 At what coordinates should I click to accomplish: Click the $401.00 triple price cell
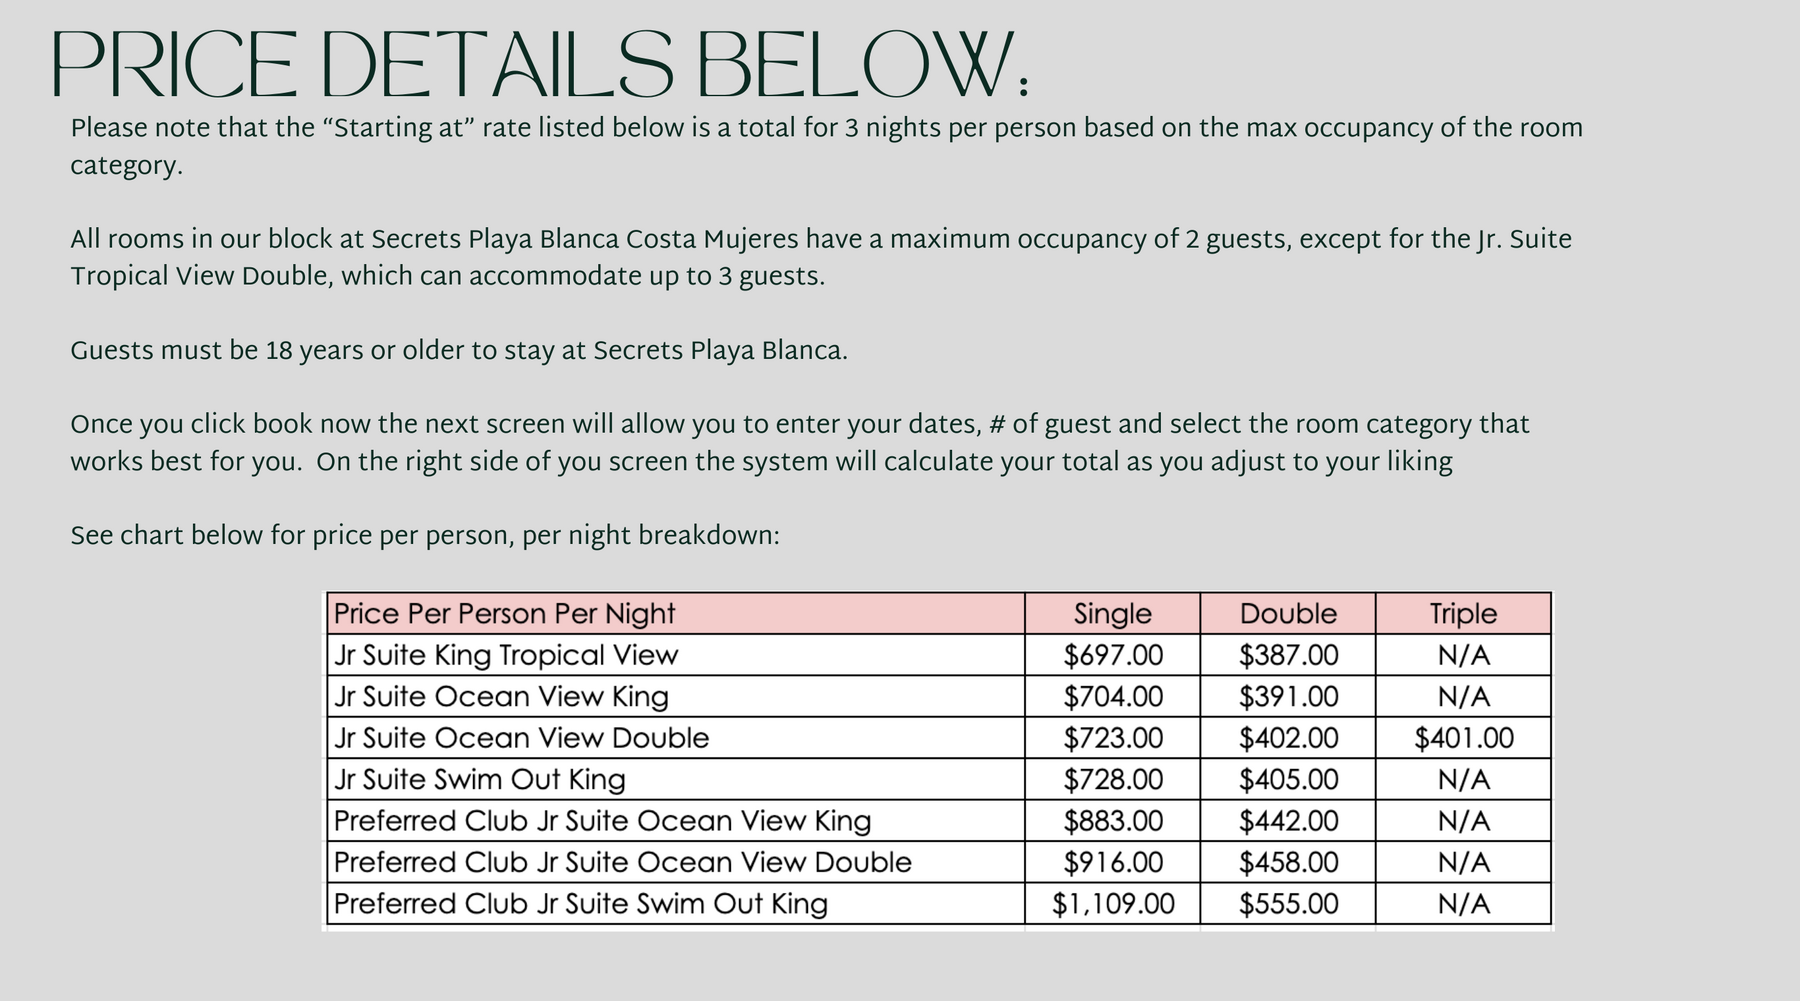pos(1464,738)
